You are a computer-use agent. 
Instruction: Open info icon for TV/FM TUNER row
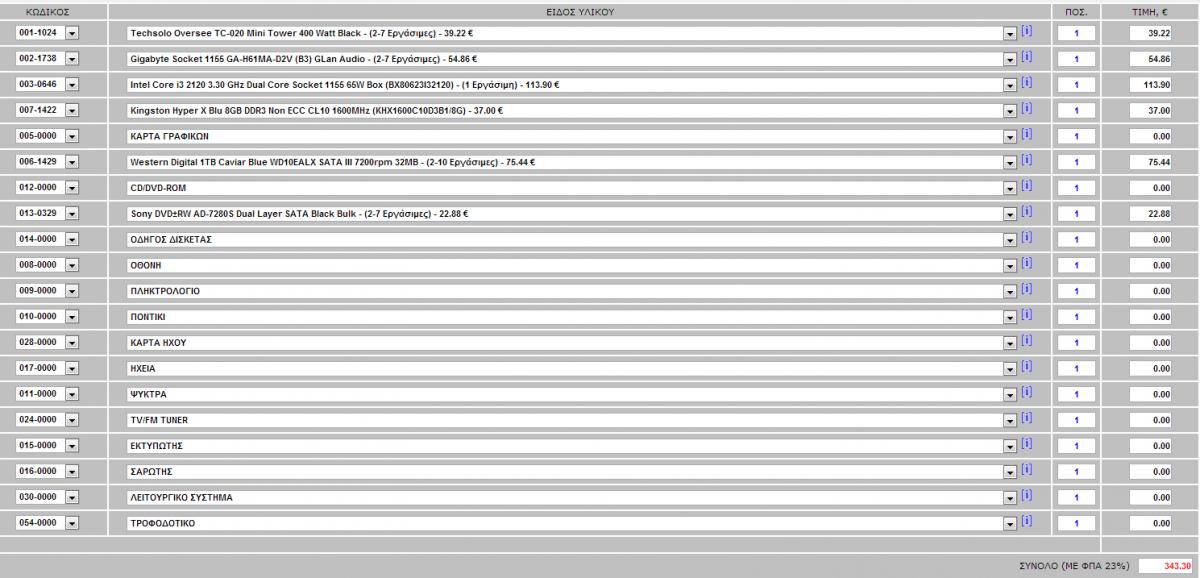1026,418
